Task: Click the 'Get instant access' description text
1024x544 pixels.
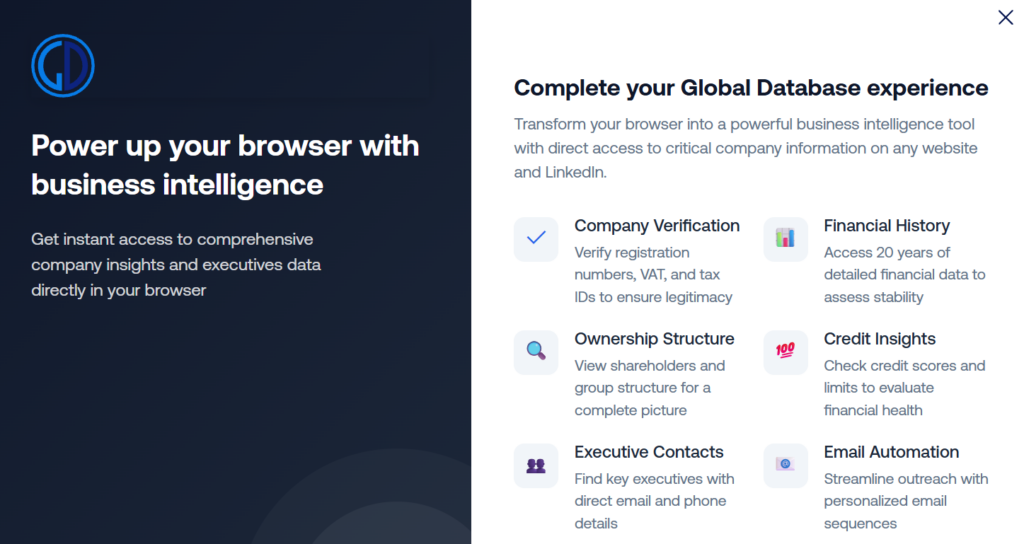Action: [176, 264]
